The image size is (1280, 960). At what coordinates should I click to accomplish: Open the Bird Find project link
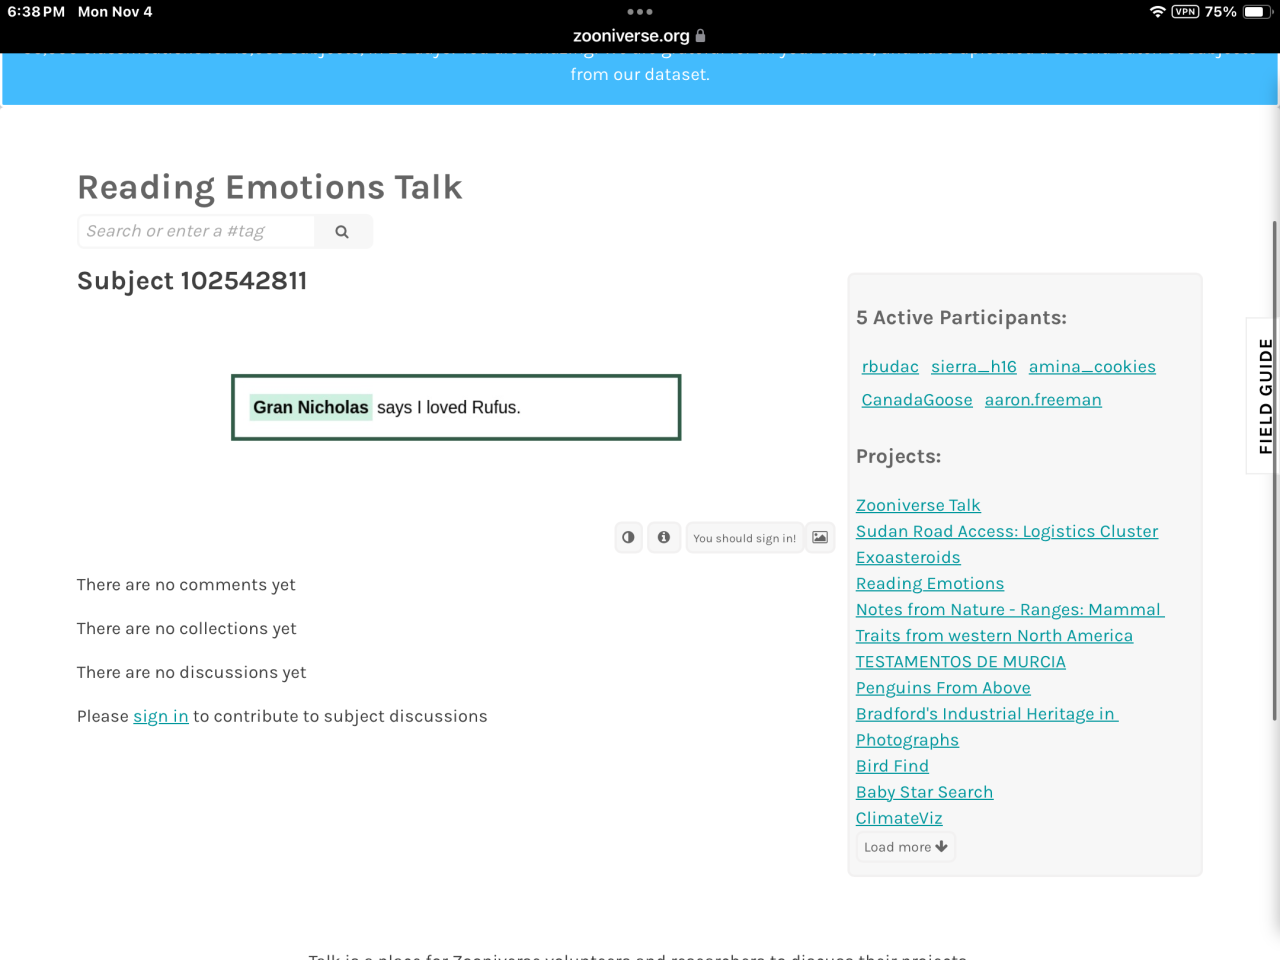coord(892,766)
